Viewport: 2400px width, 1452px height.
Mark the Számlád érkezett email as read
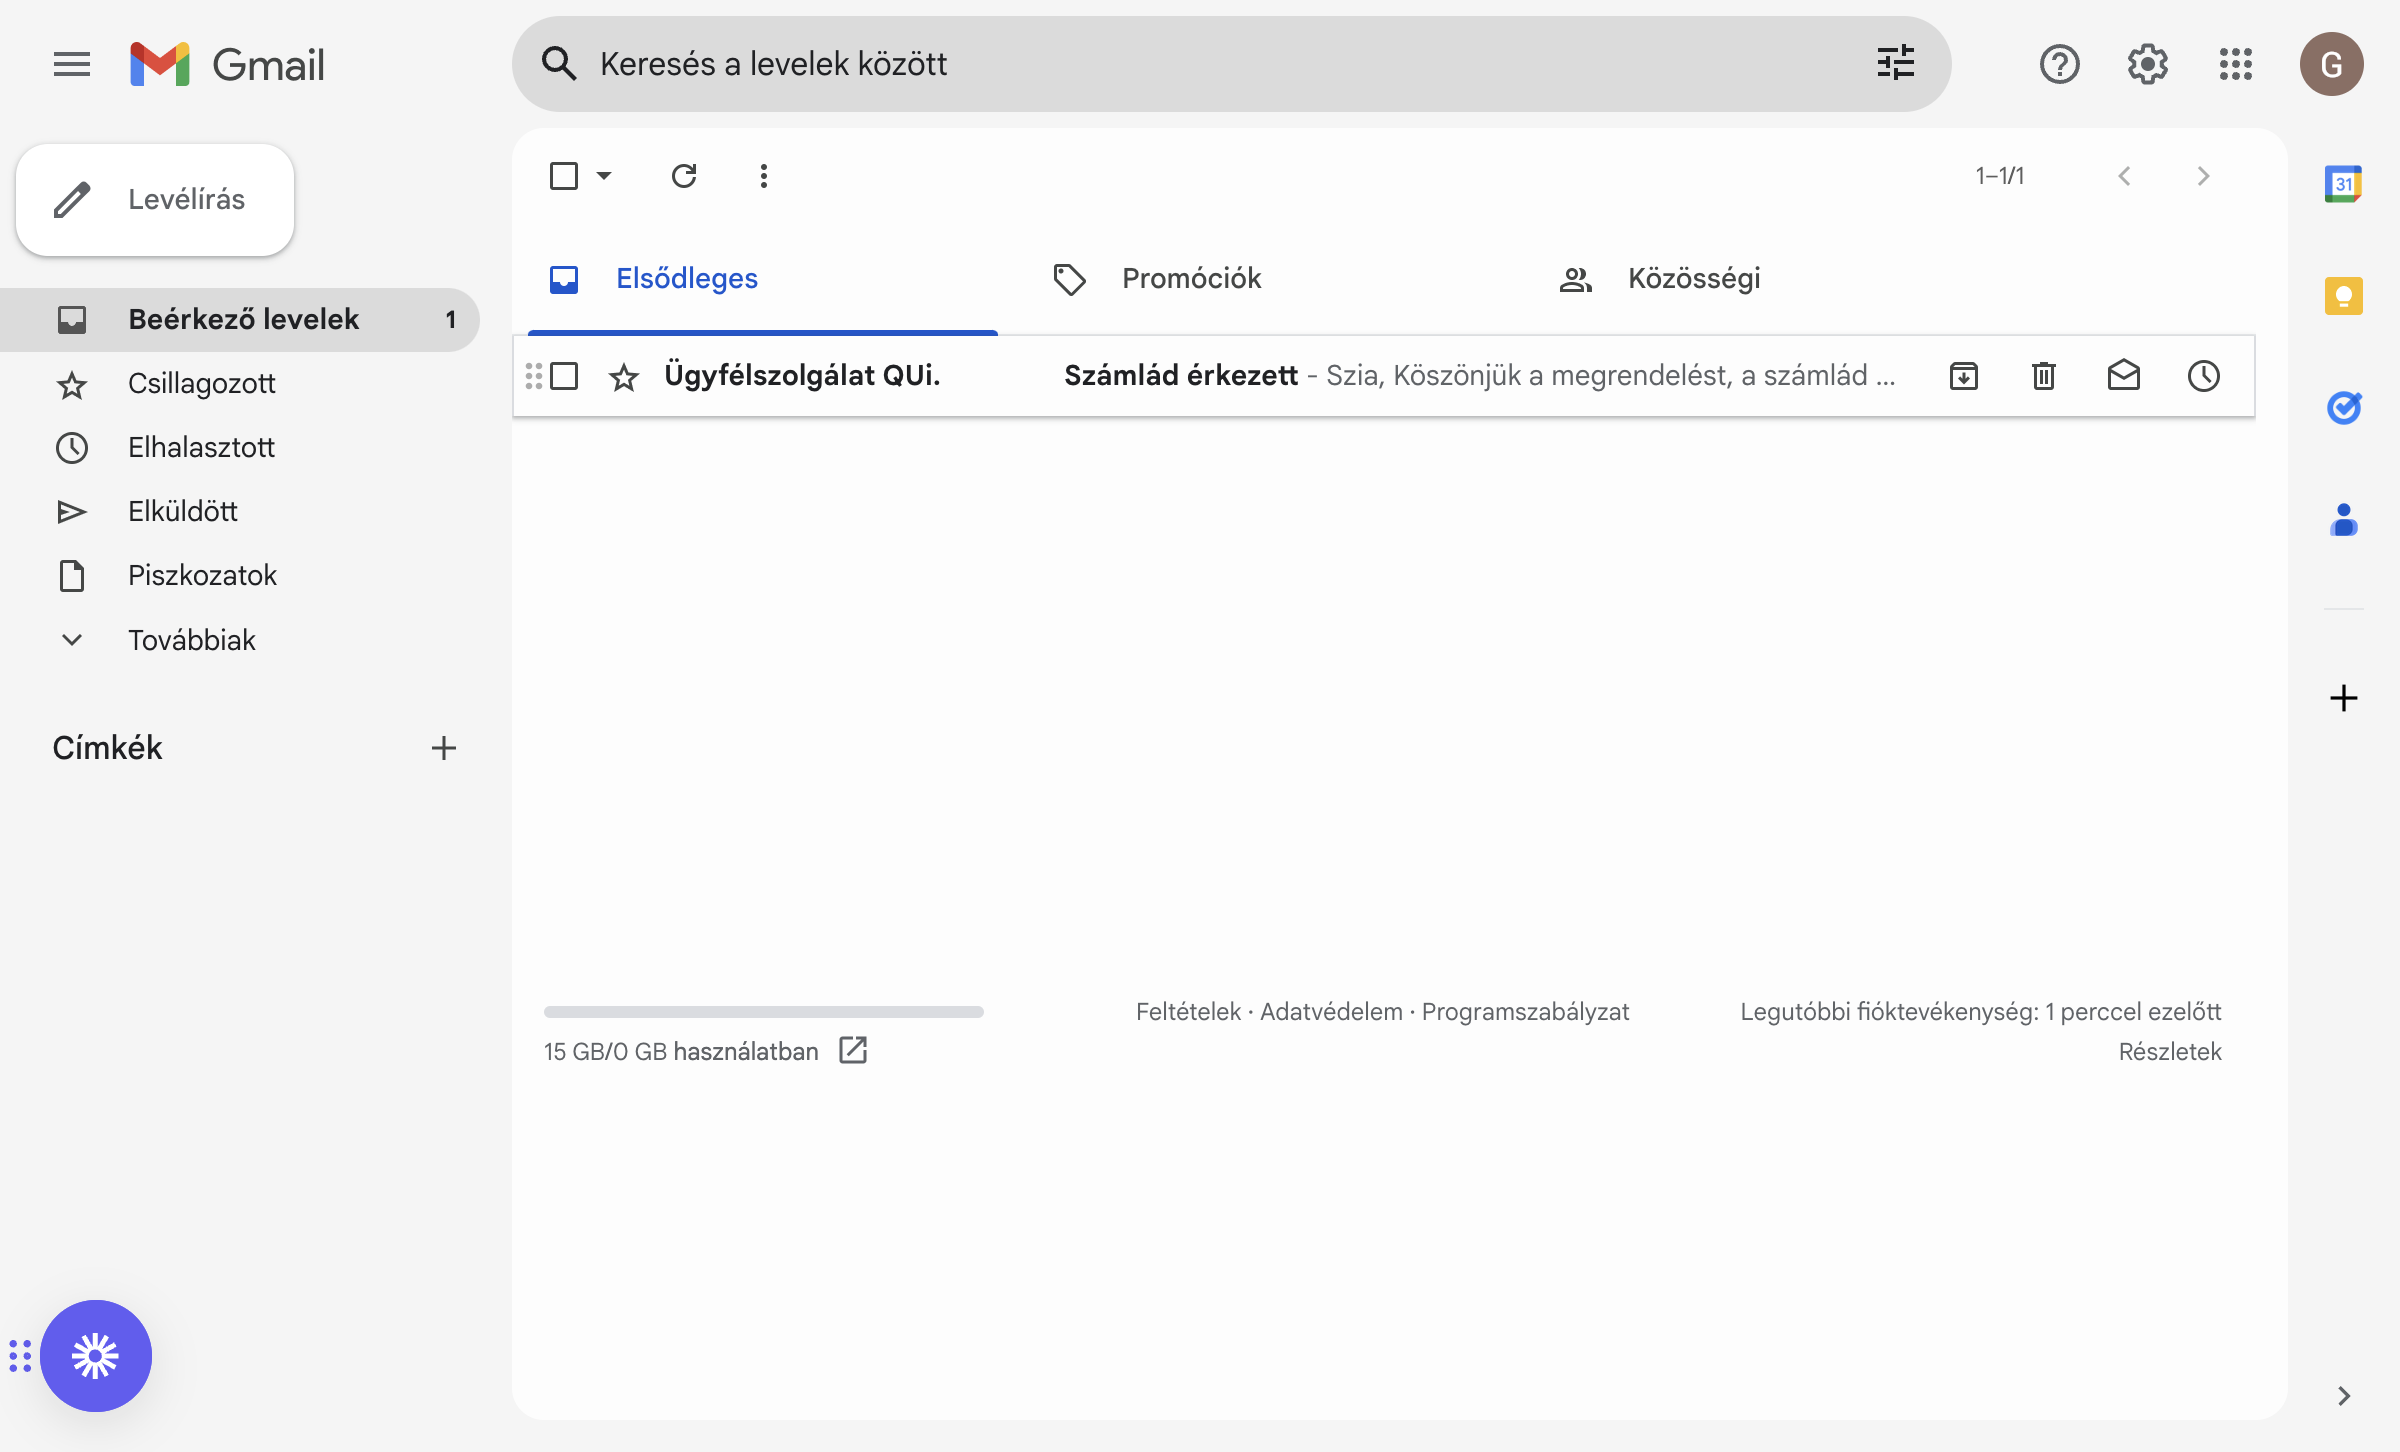pos(2124,376)
